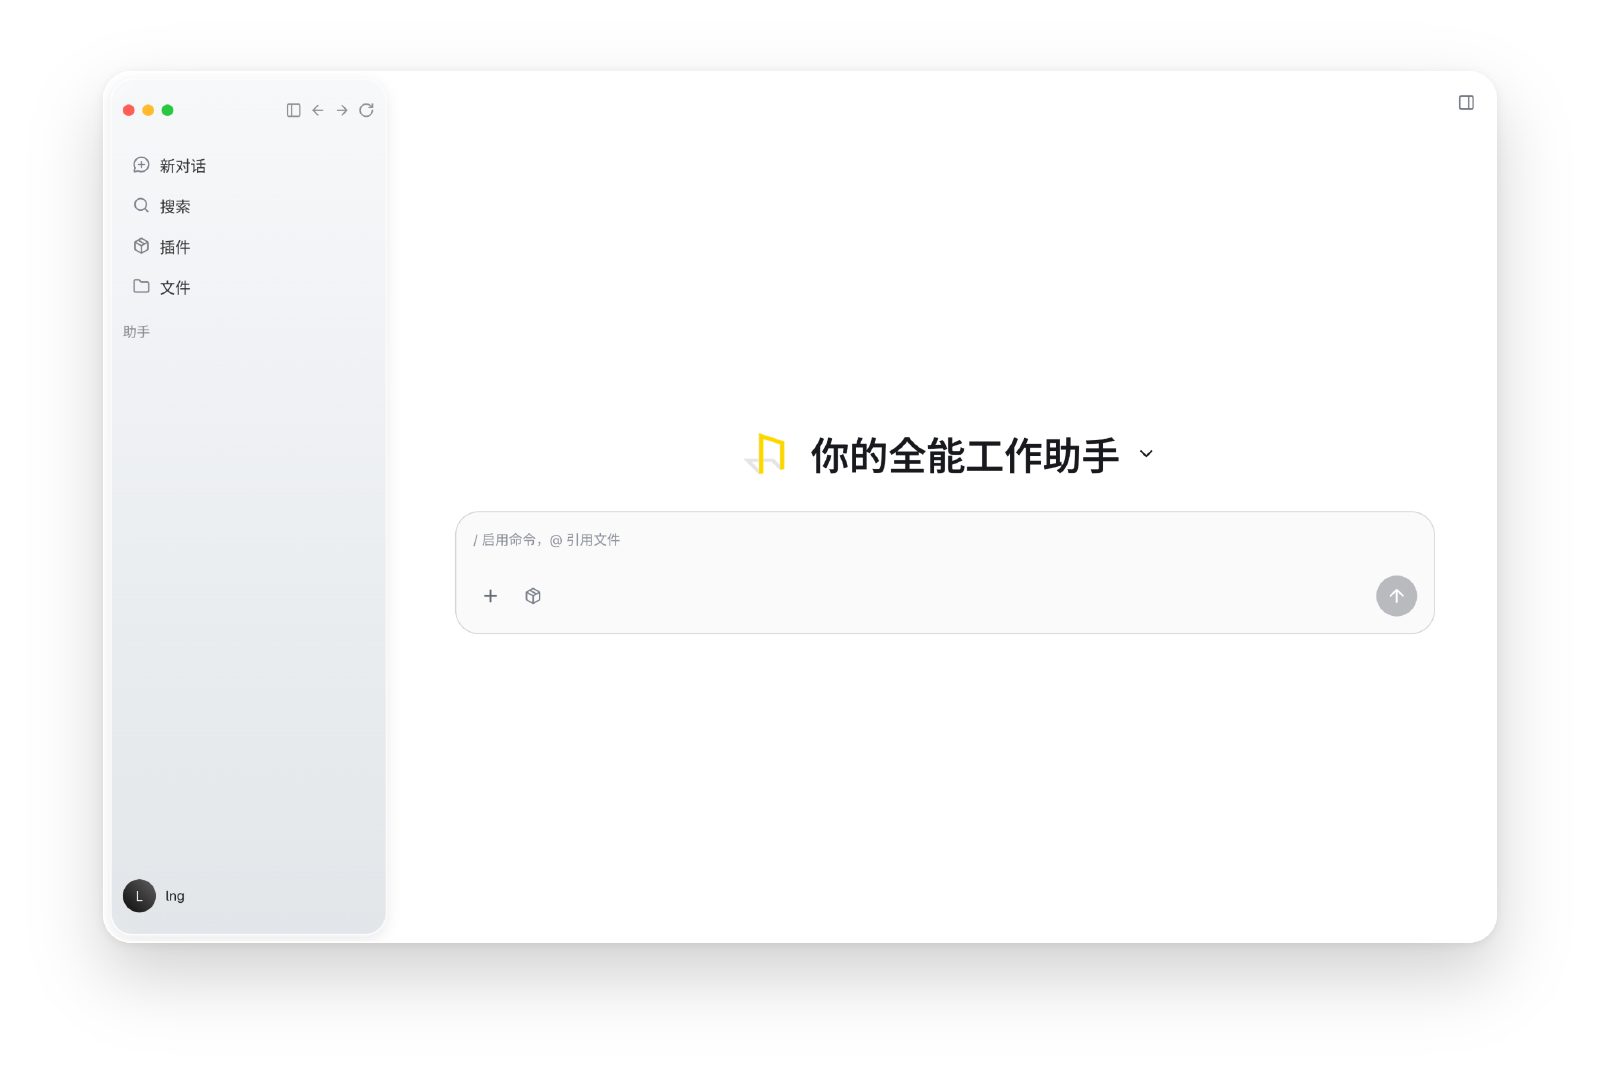Click the yellow assistant logo icon
Image resolution: width=1600 pixels, height=1078 pixels.
(767, 454)
